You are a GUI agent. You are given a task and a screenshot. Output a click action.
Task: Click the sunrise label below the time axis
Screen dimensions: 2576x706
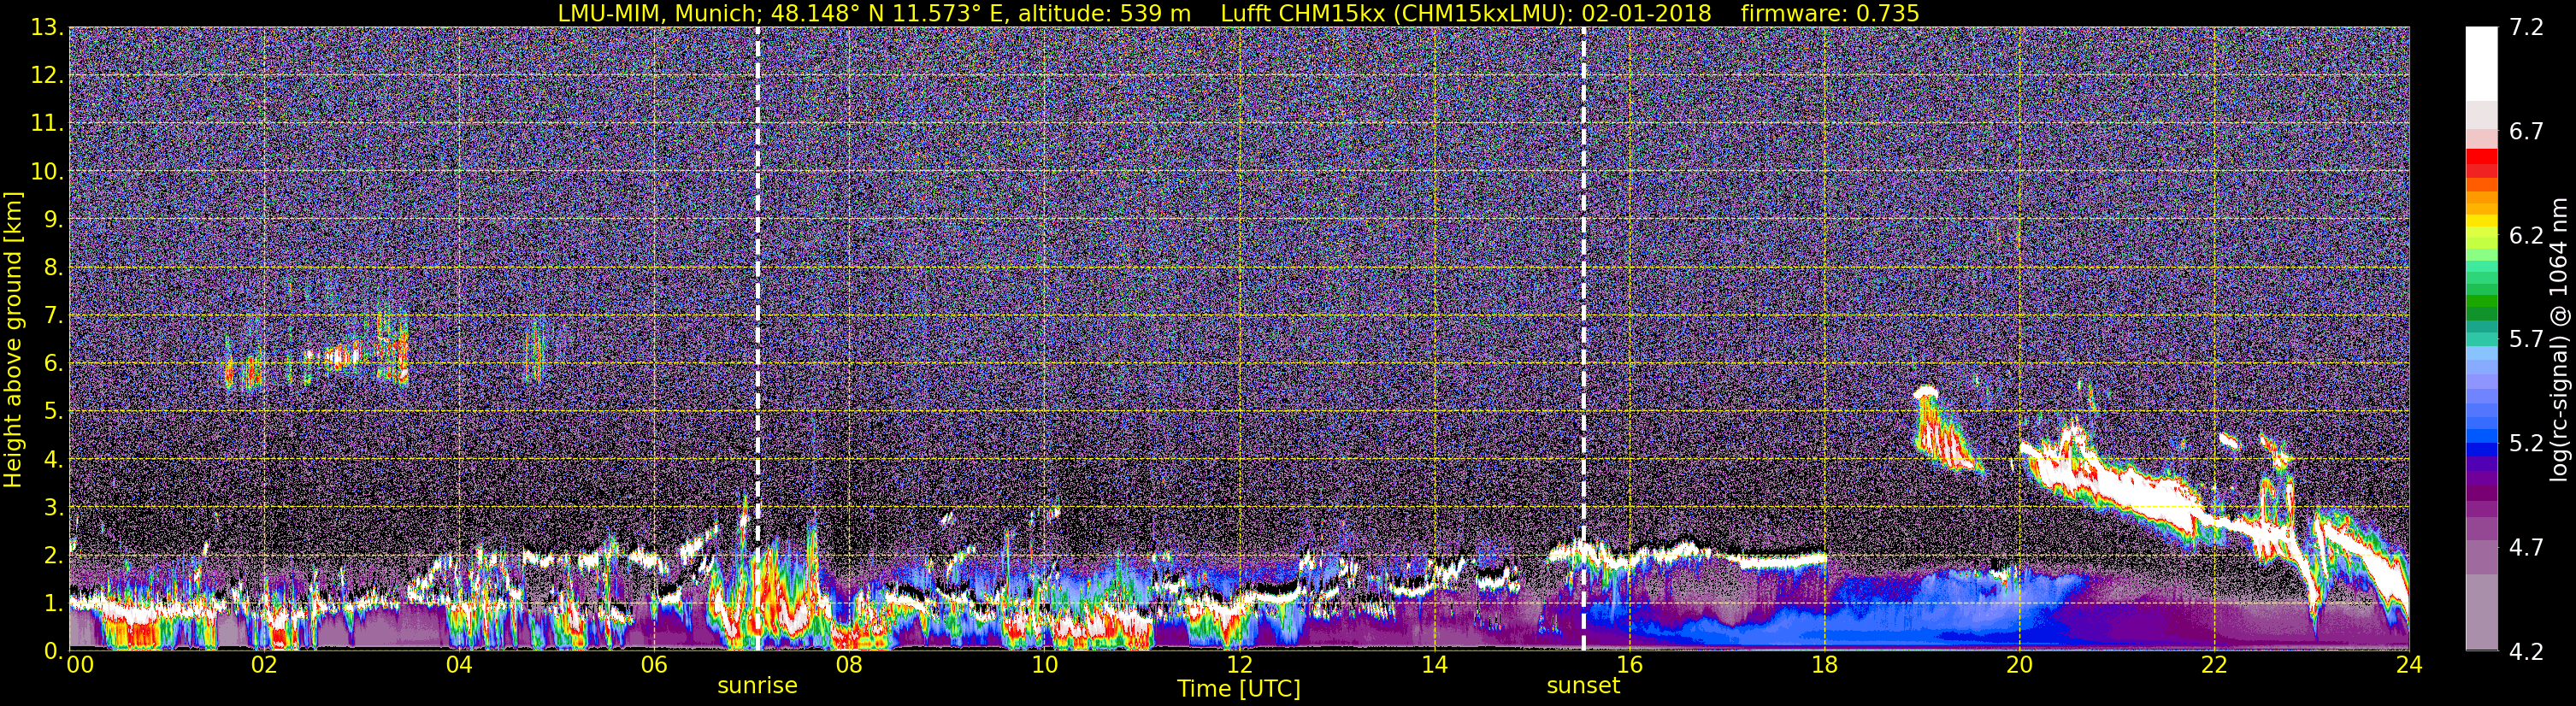(x=757, y=686)
